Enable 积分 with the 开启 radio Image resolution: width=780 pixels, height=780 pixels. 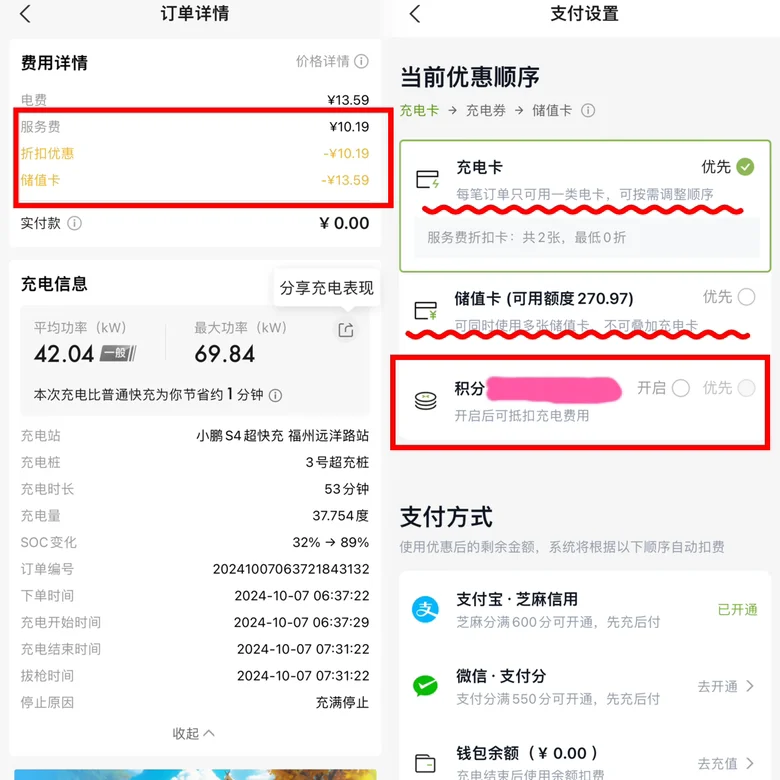tap(681, 388)
